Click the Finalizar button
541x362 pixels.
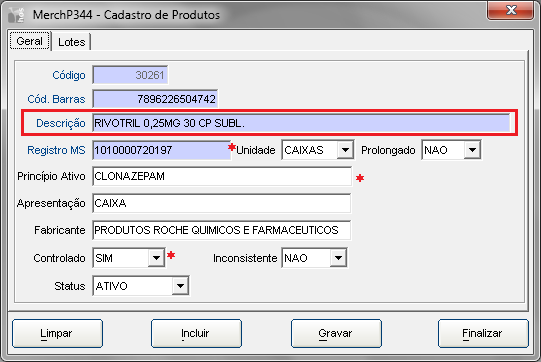483,333
